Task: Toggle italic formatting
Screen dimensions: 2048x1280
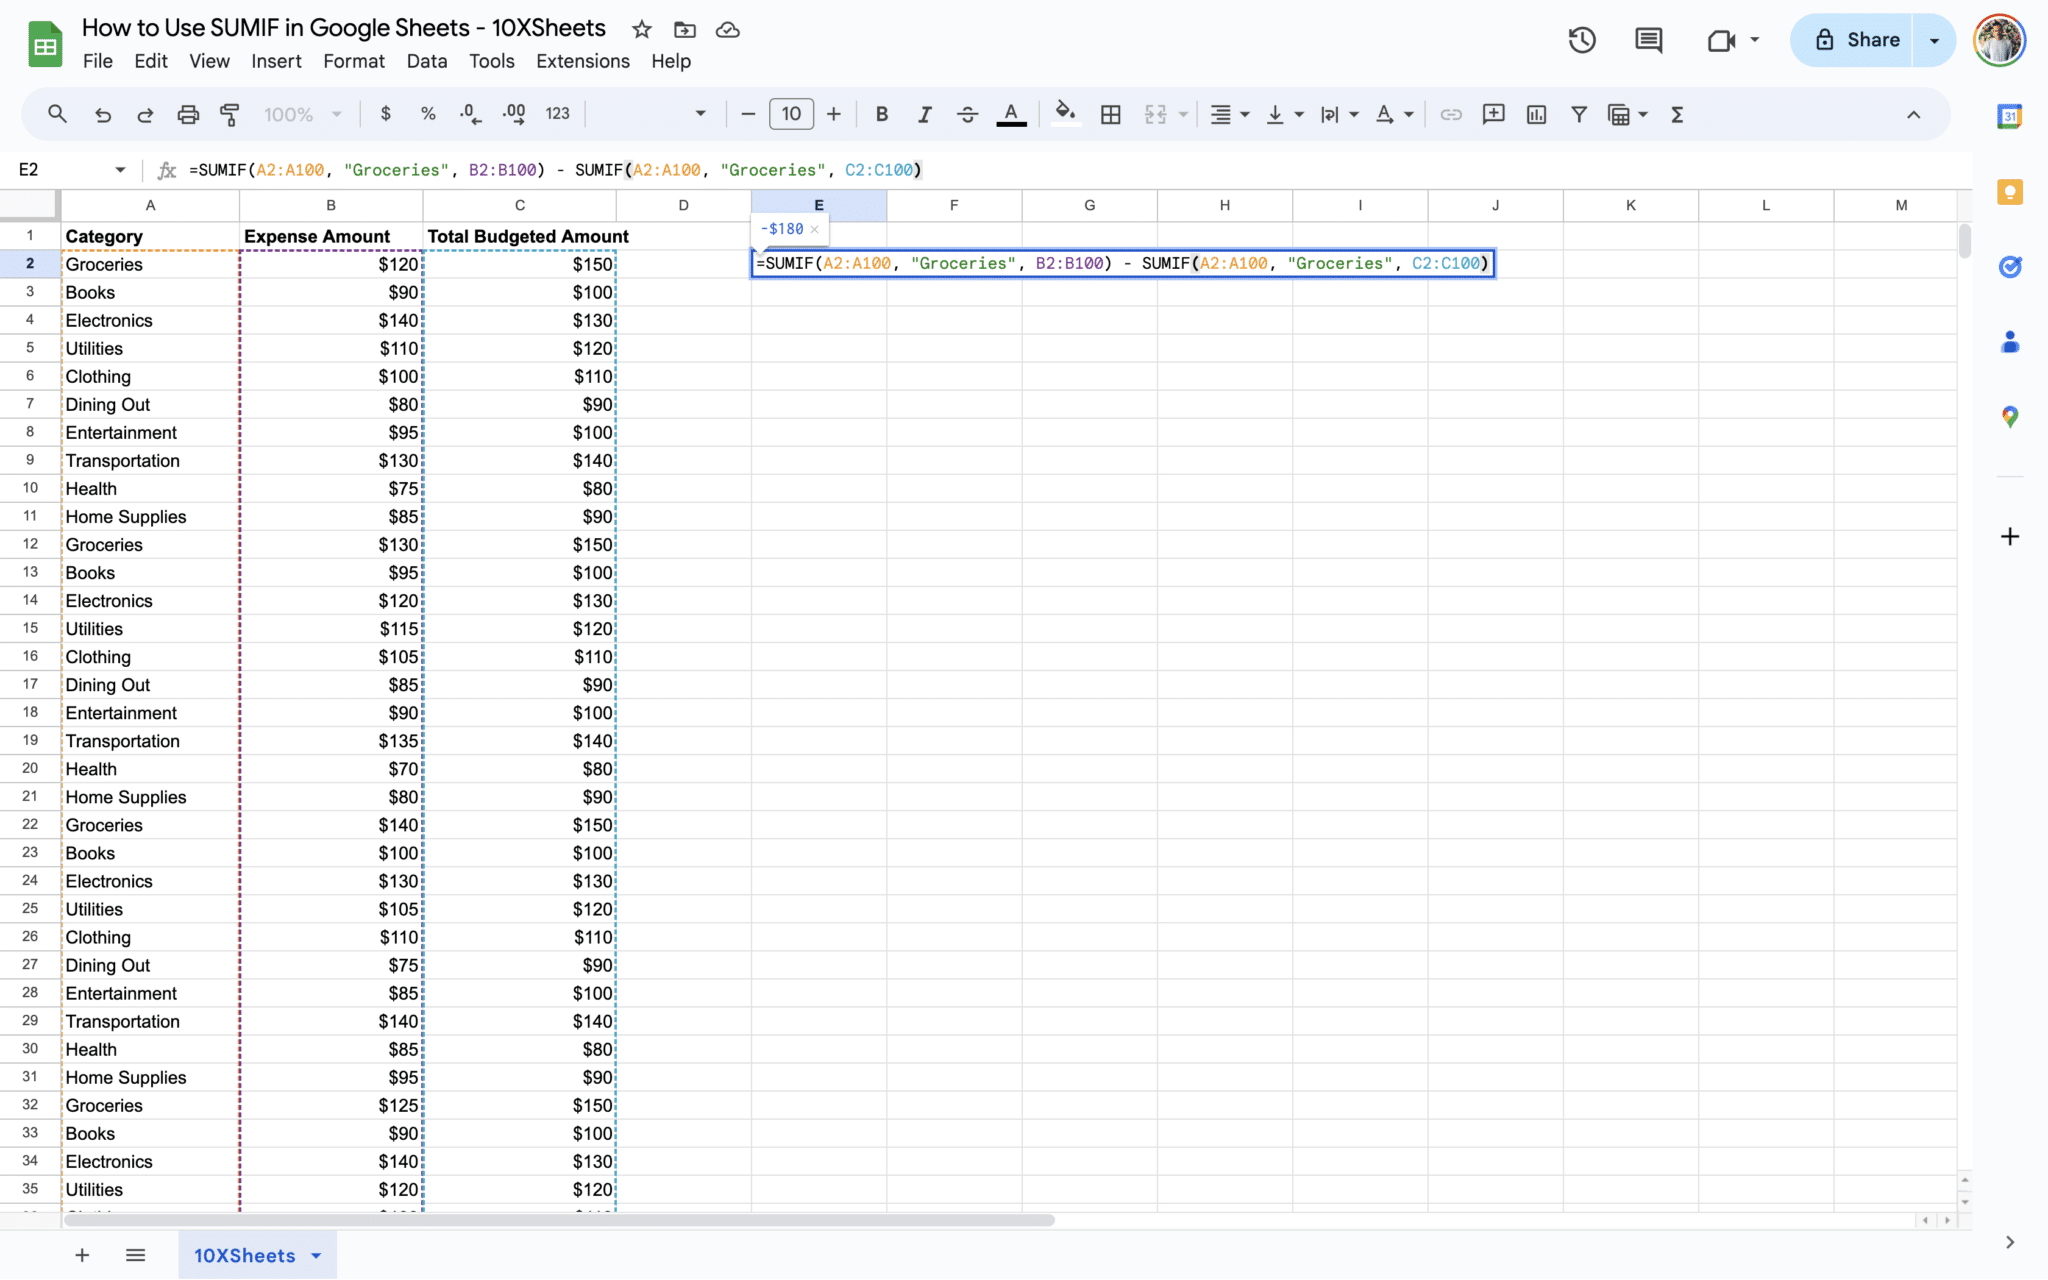Action: [924, 114]
